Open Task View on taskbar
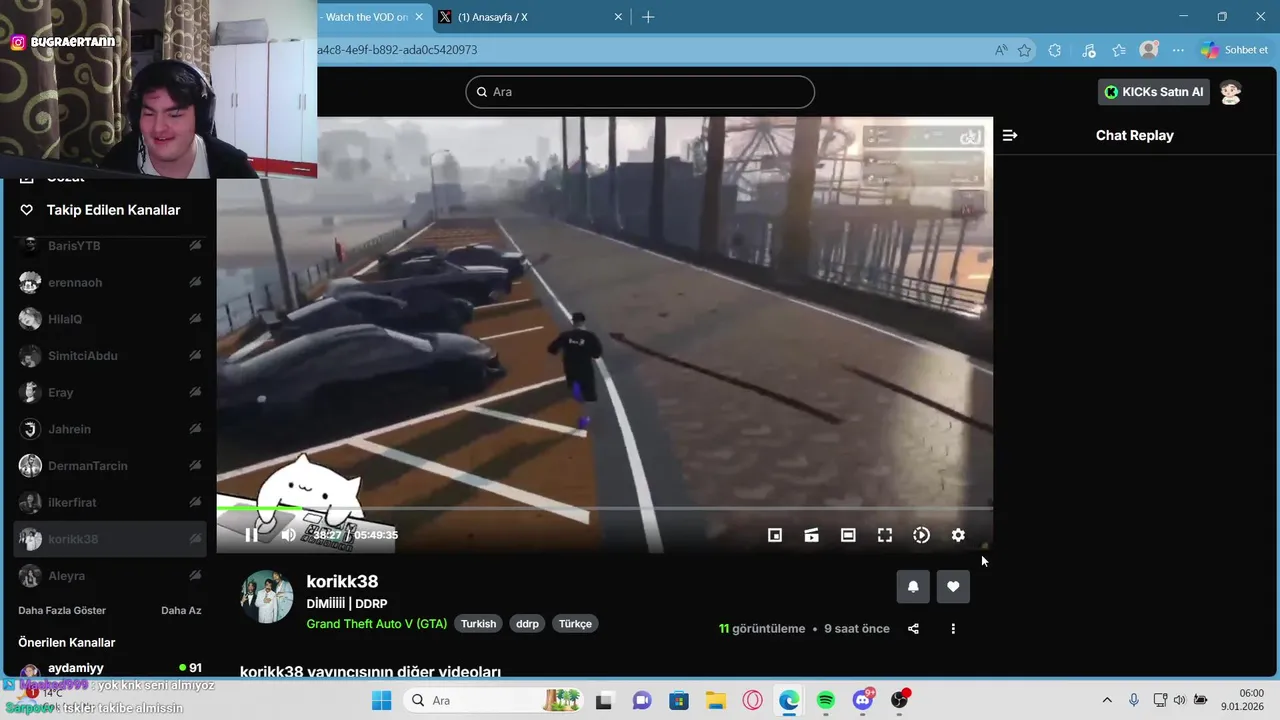 (x=604, y=700)
